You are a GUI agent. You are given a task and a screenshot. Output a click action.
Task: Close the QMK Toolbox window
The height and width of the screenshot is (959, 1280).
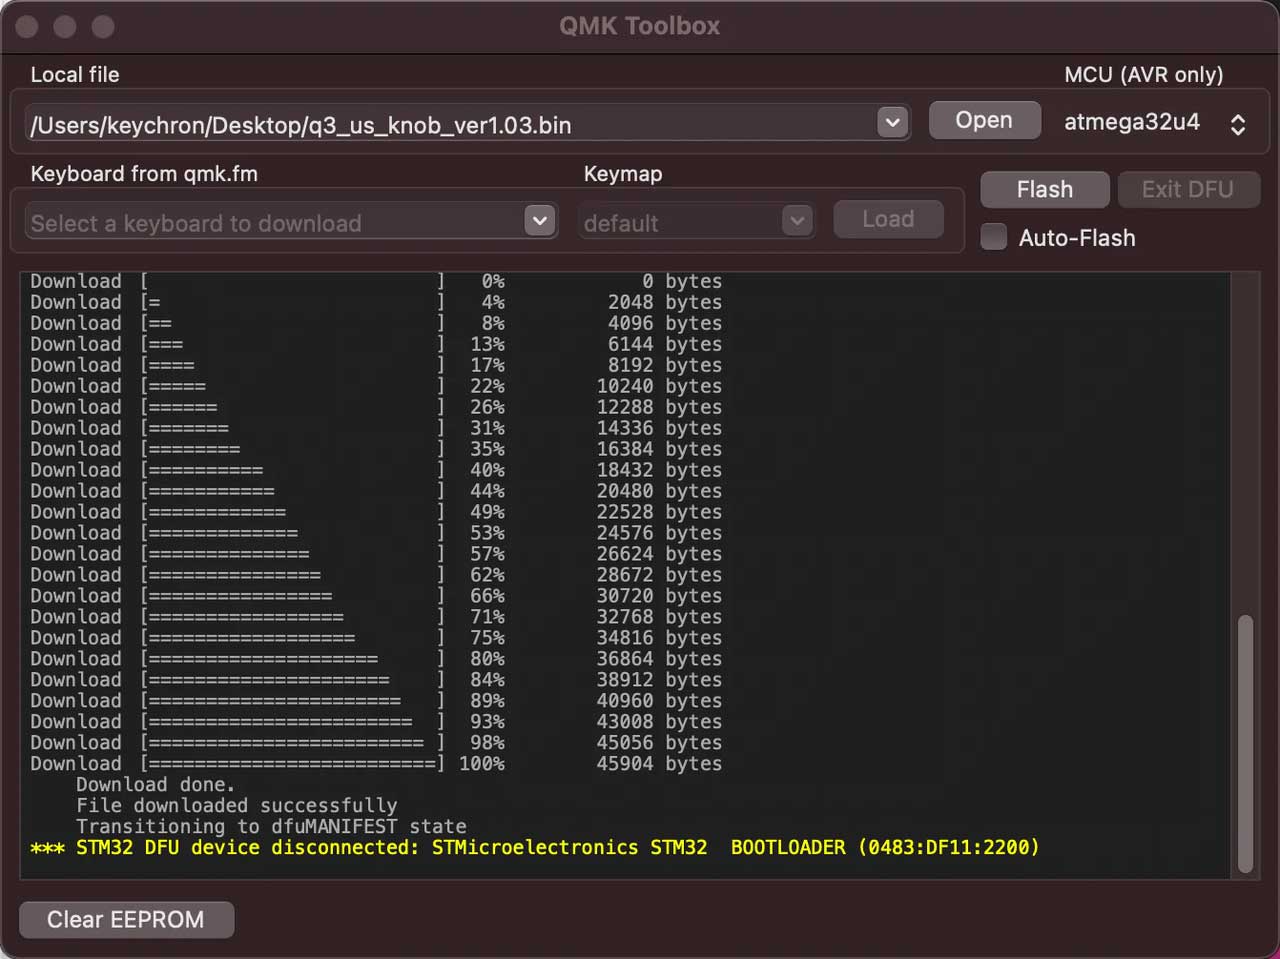27,27
